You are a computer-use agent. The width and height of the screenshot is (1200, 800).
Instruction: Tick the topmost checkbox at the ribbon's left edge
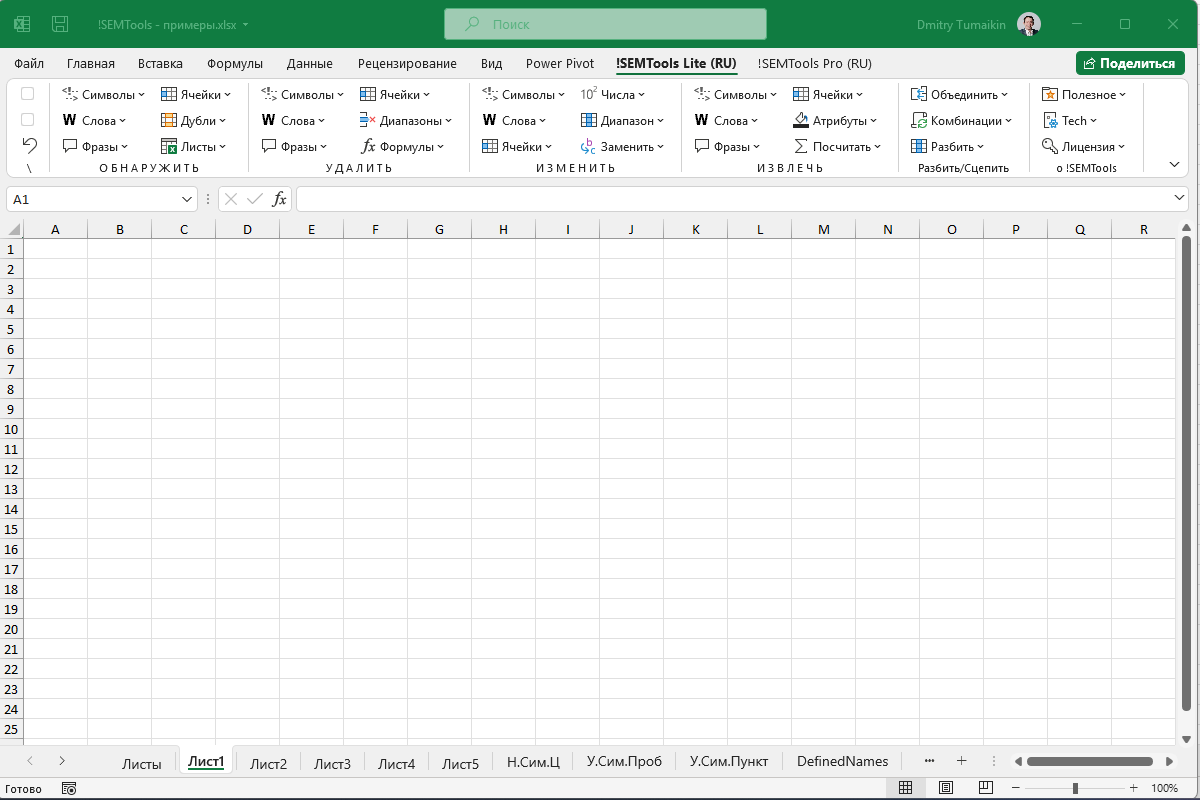tap(28, 94)
